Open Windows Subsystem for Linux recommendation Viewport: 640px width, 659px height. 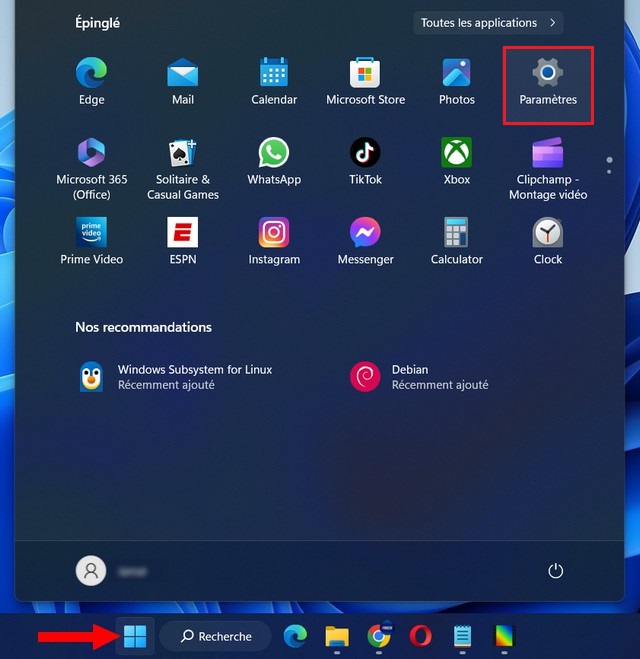[176, 377]
